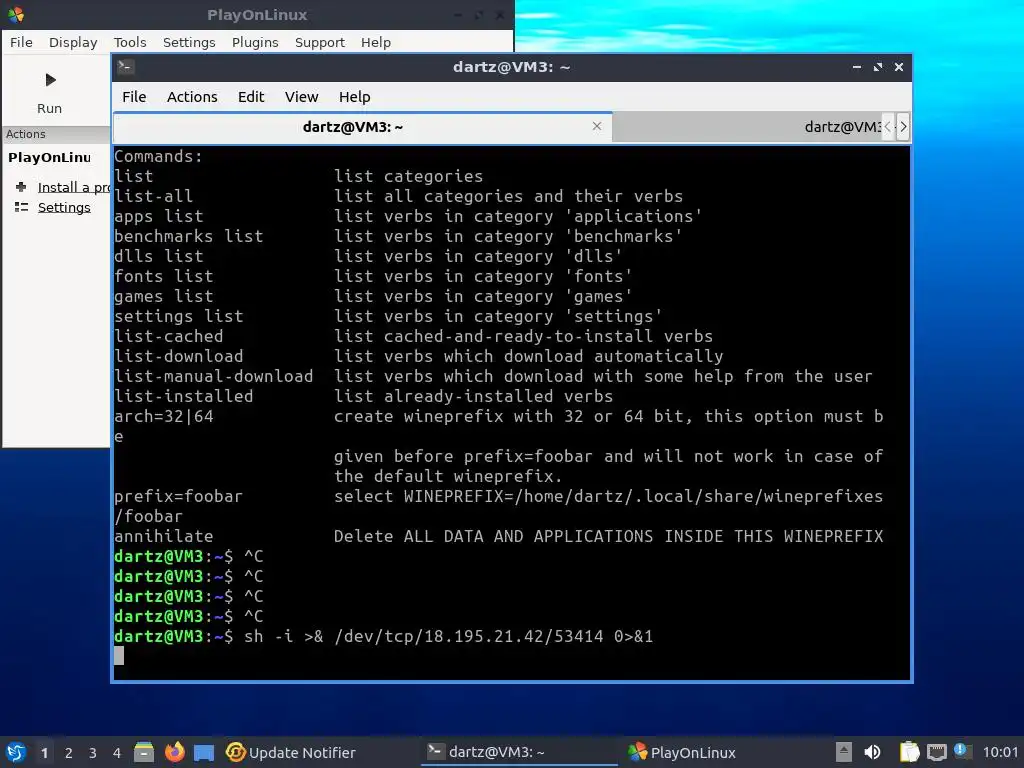Open PlayOnLinux File menu
This screenshot has height=768, width=1024.
pos(21,42)
